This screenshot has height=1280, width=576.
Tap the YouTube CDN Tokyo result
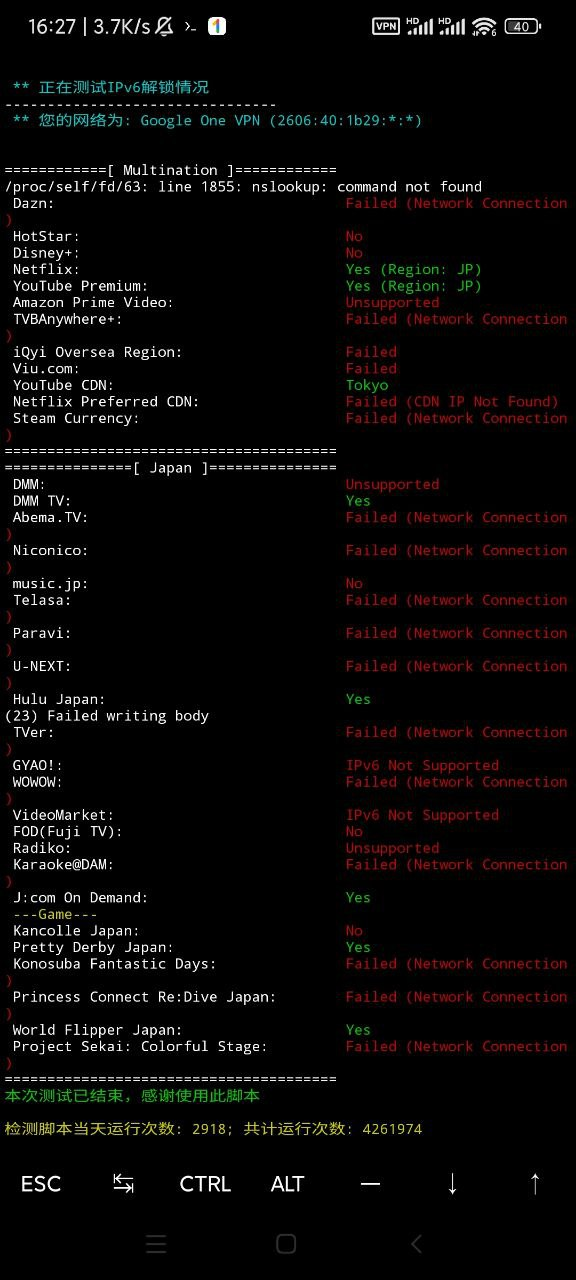tap(367, 385)
